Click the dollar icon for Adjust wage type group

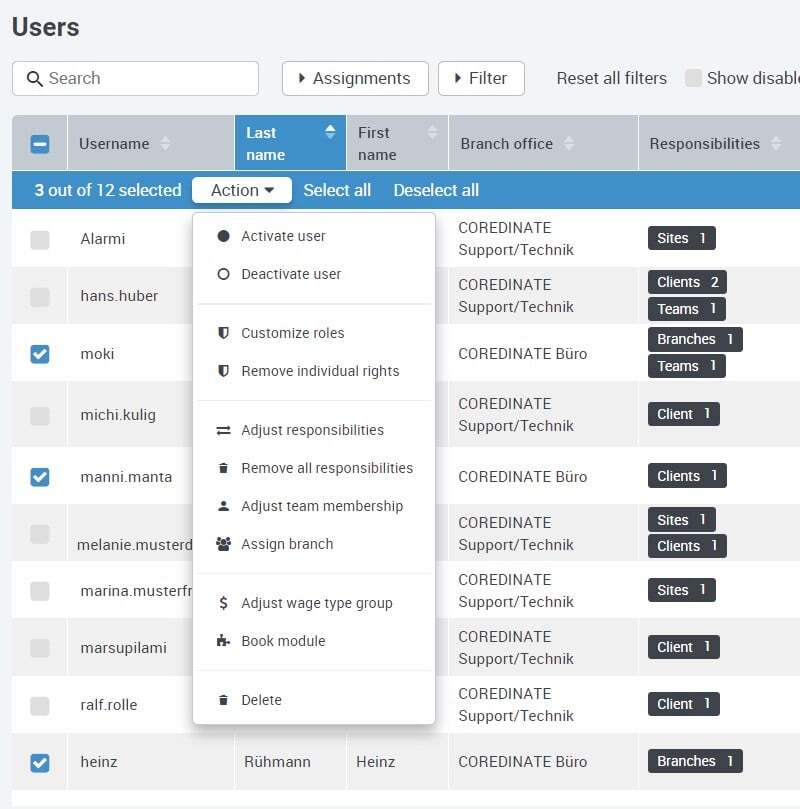(x=224, y=604)
